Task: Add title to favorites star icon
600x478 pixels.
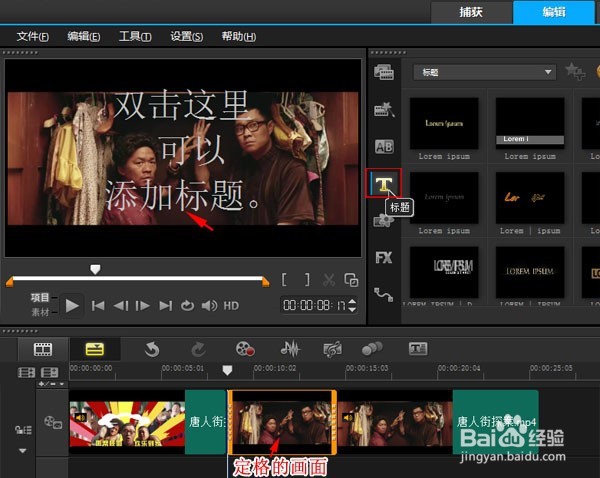Action: tap(575, 72)
